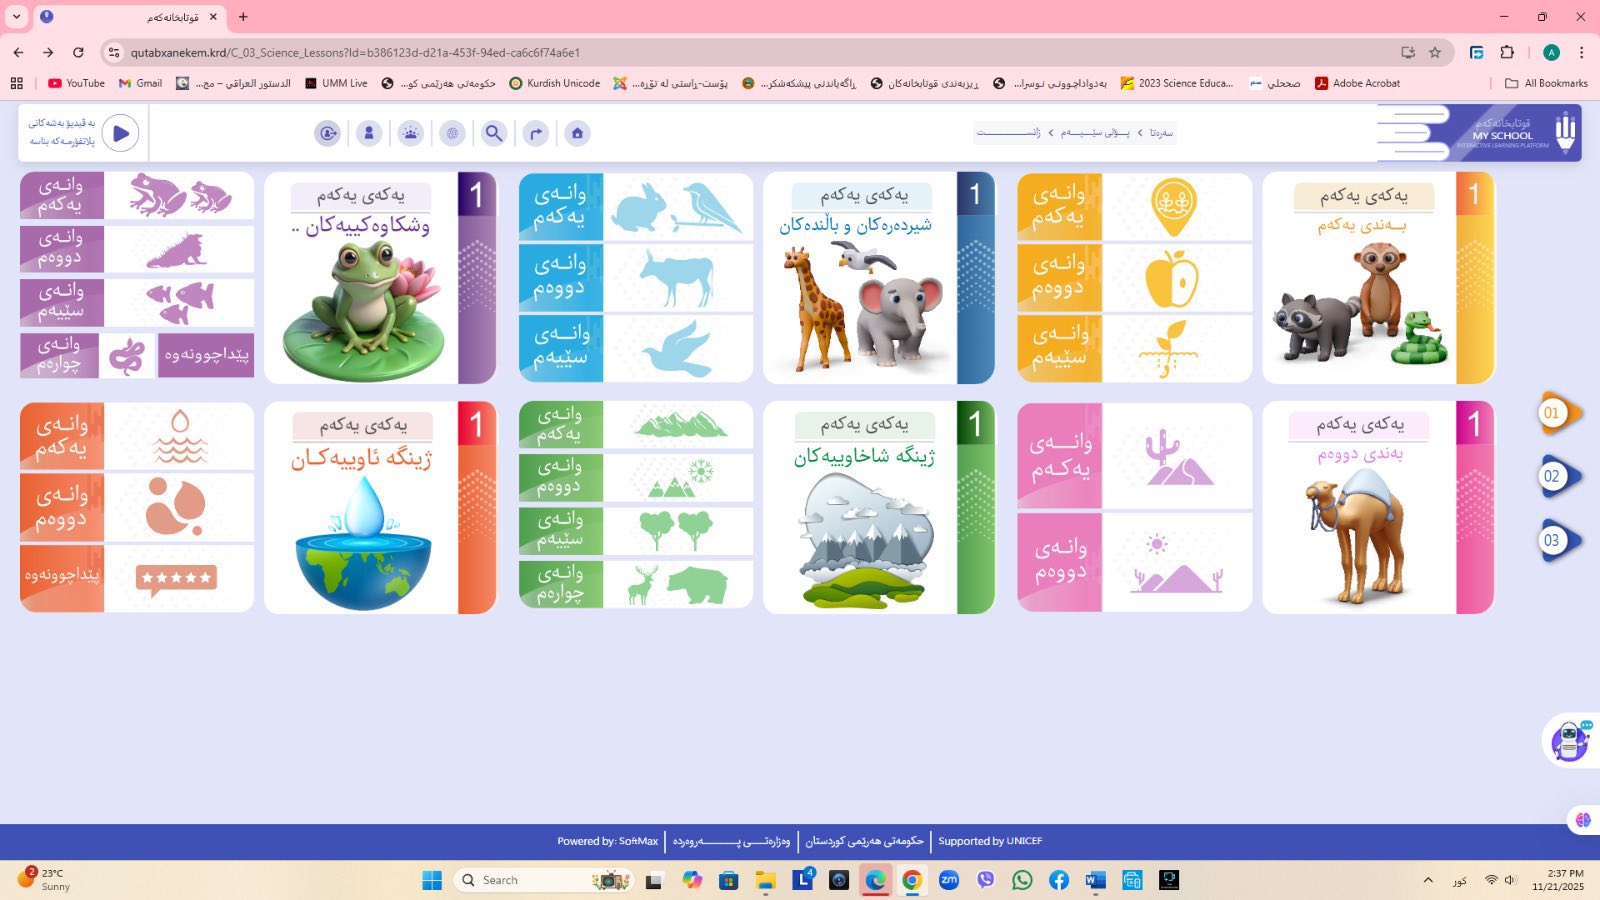Select the 01 unit marker on right

(1553, 413)
